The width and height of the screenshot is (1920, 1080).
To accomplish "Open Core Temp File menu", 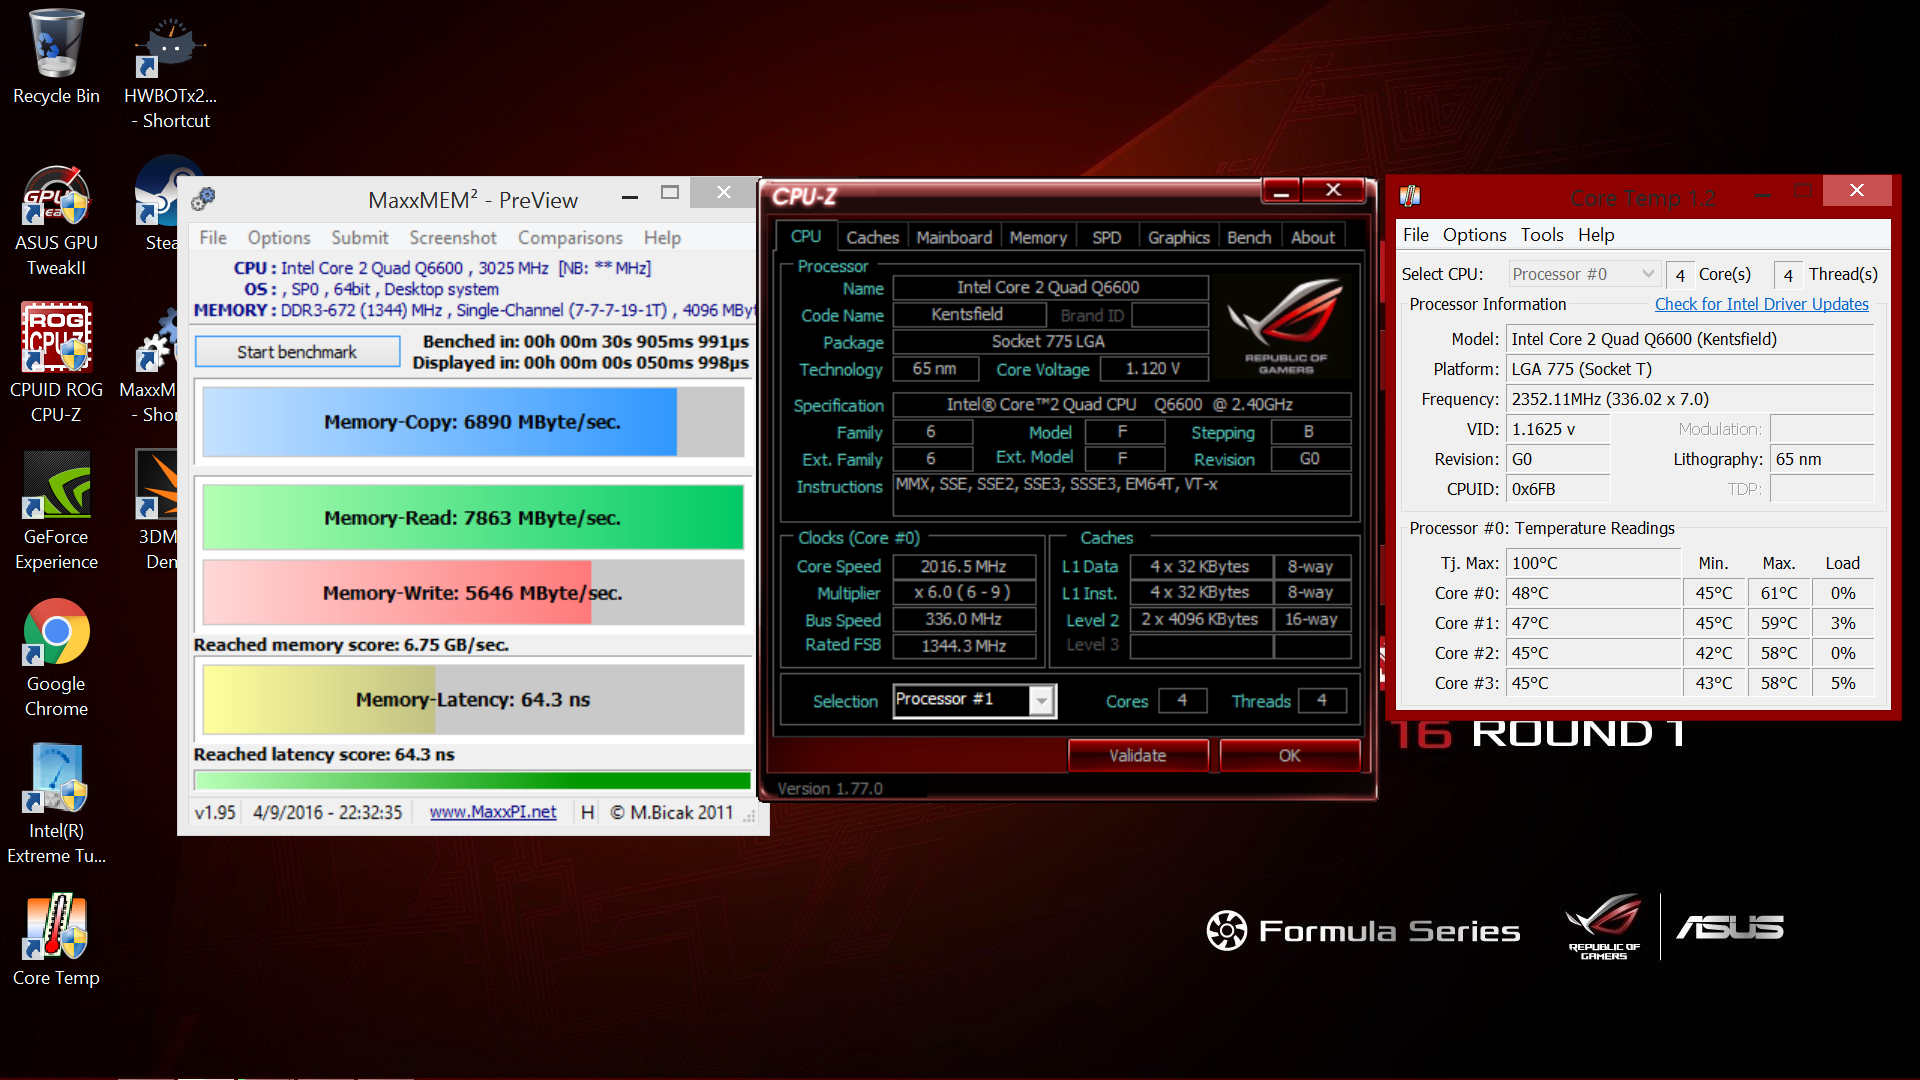I will point(1416,234).
